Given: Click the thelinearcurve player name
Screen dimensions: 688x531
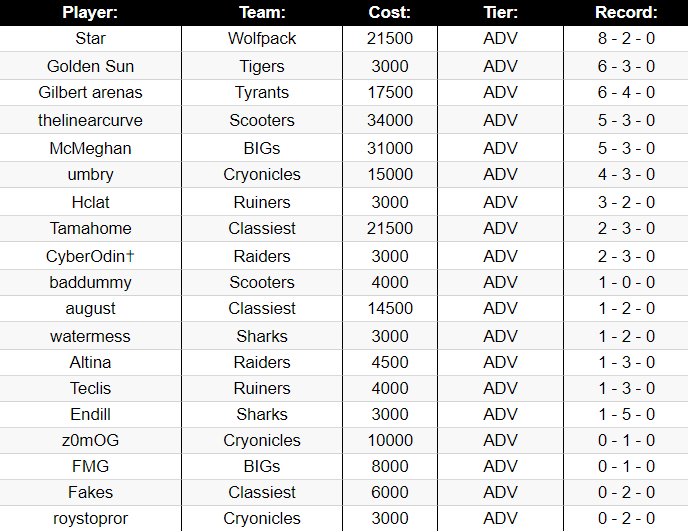Looking at the screenshot, I should click(x=90, y=120).
